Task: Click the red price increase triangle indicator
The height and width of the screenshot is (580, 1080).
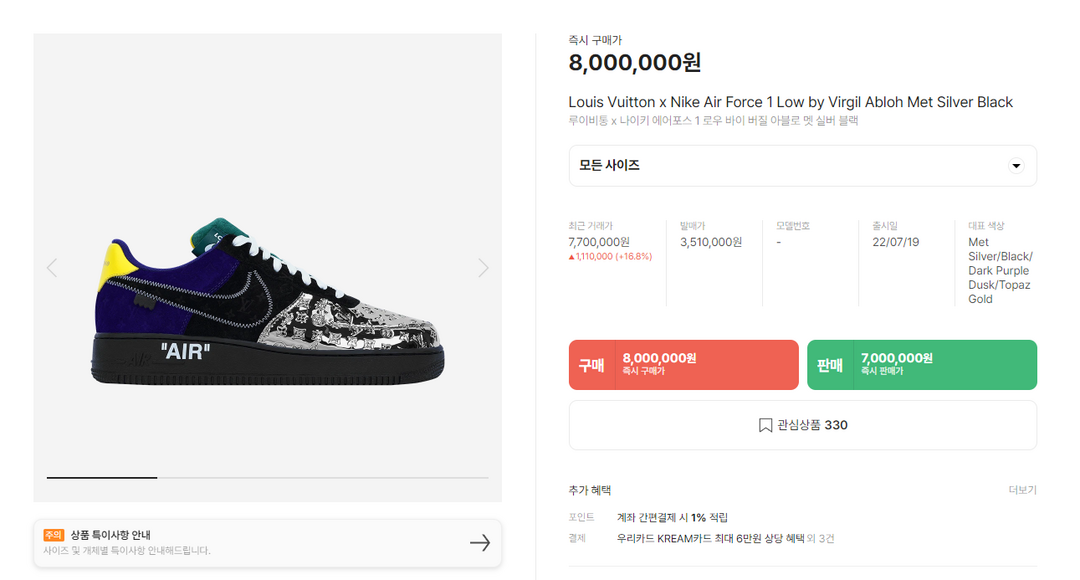Action: click(572, 257)
